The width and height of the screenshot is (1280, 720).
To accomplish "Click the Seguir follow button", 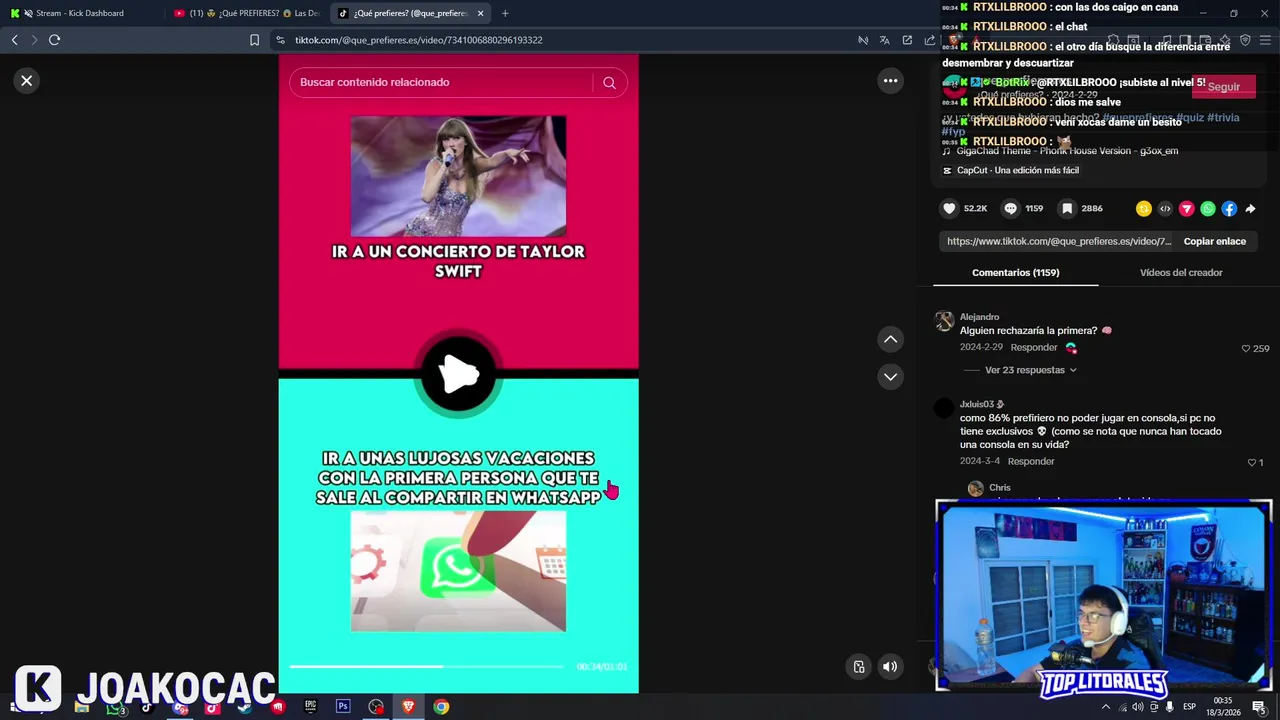I will [1223, 87].
